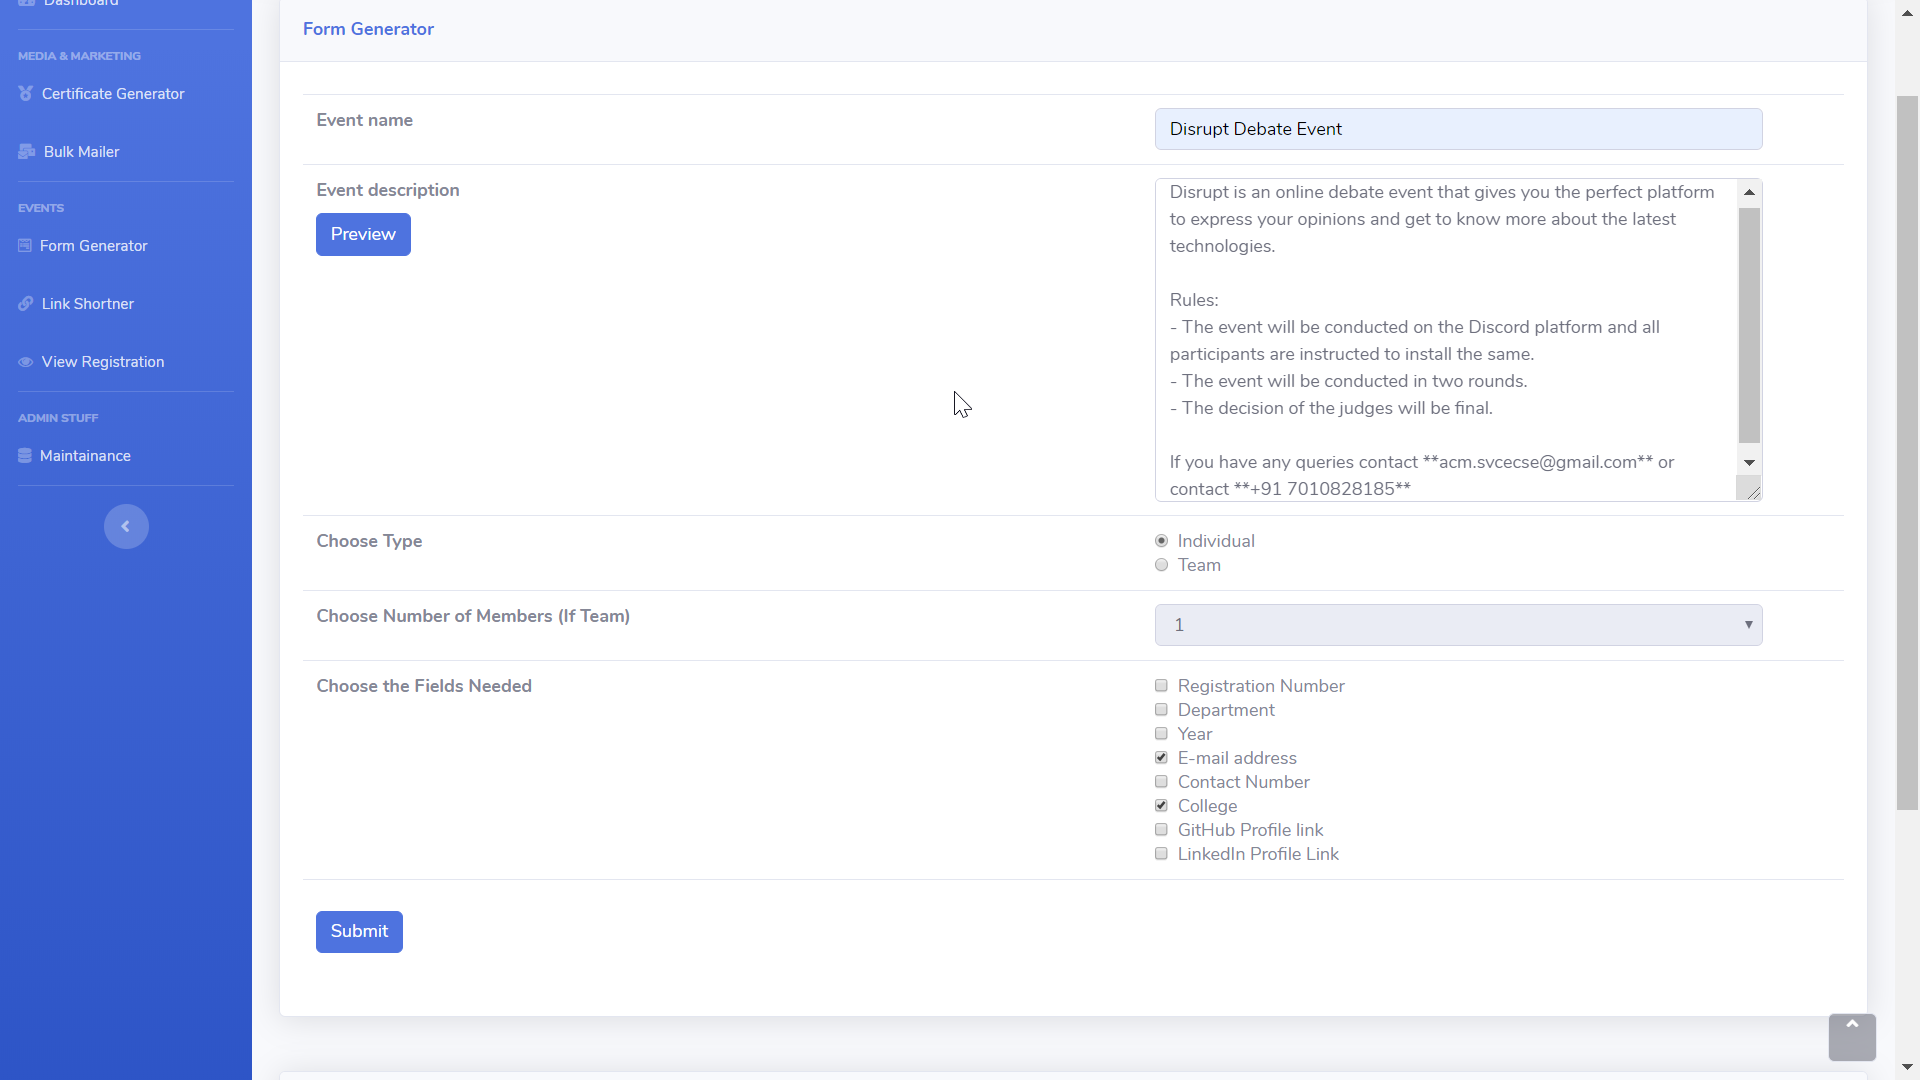Check the GitHub Profile link checkbox
Screen dimensions: 1920x1080
click(1161, 830)
